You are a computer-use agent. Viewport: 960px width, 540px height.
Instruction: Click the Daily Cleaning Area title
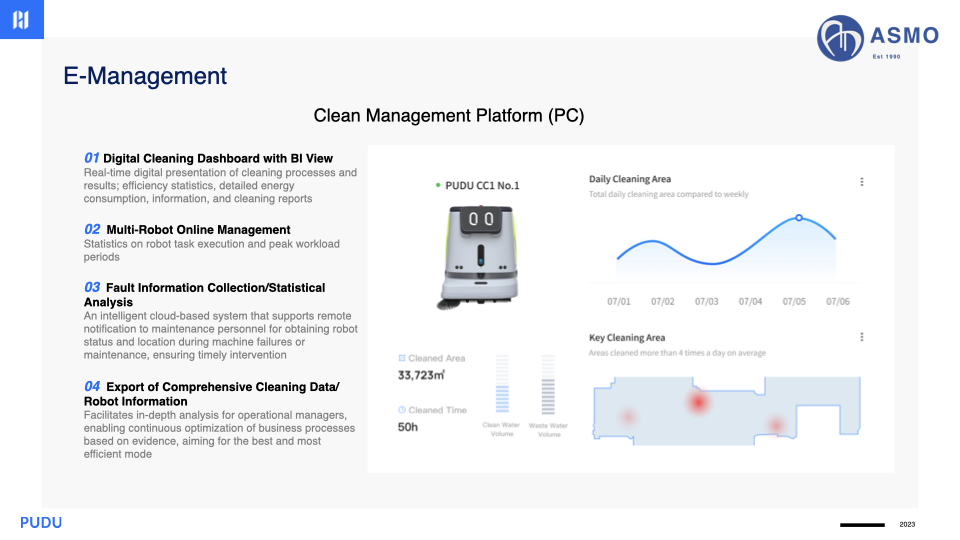630,179
